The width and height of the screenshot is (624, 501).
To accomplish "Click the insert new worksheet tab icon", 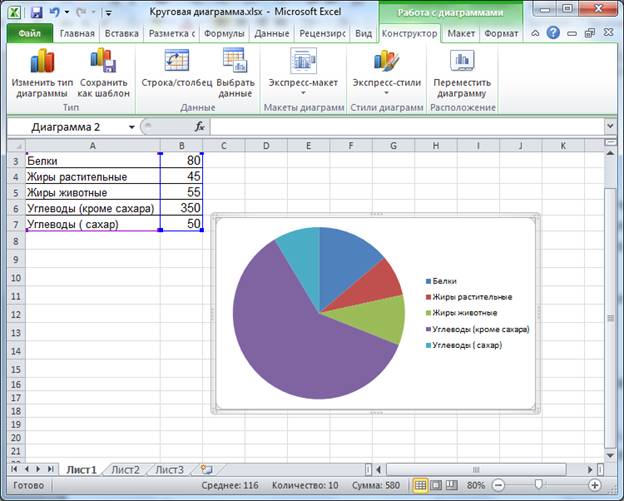I will pos(206,470).
